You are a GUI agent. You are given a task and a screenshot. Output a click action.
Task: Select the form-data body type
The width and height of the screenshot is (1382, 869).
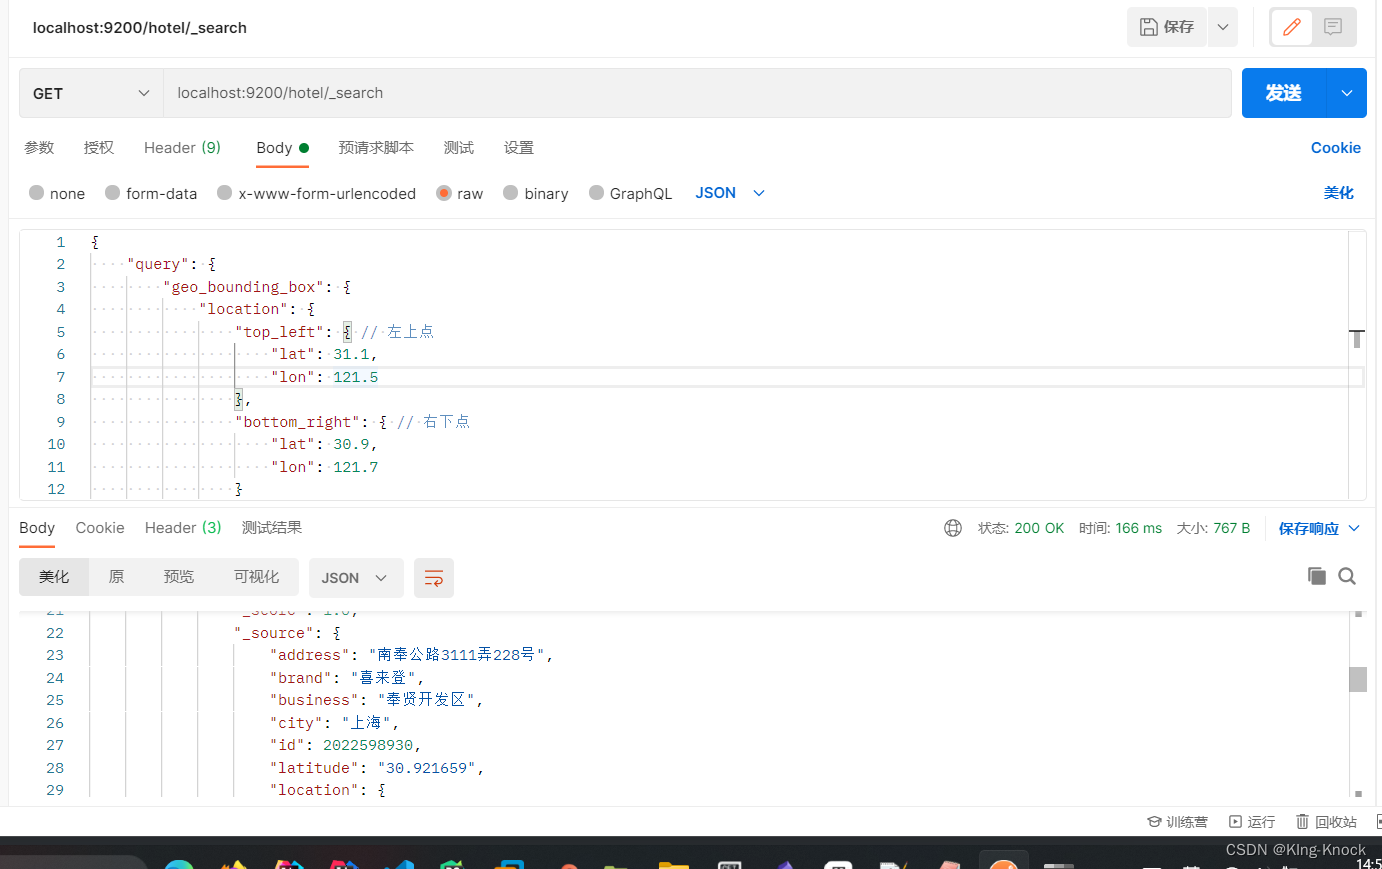click(151, 193)
